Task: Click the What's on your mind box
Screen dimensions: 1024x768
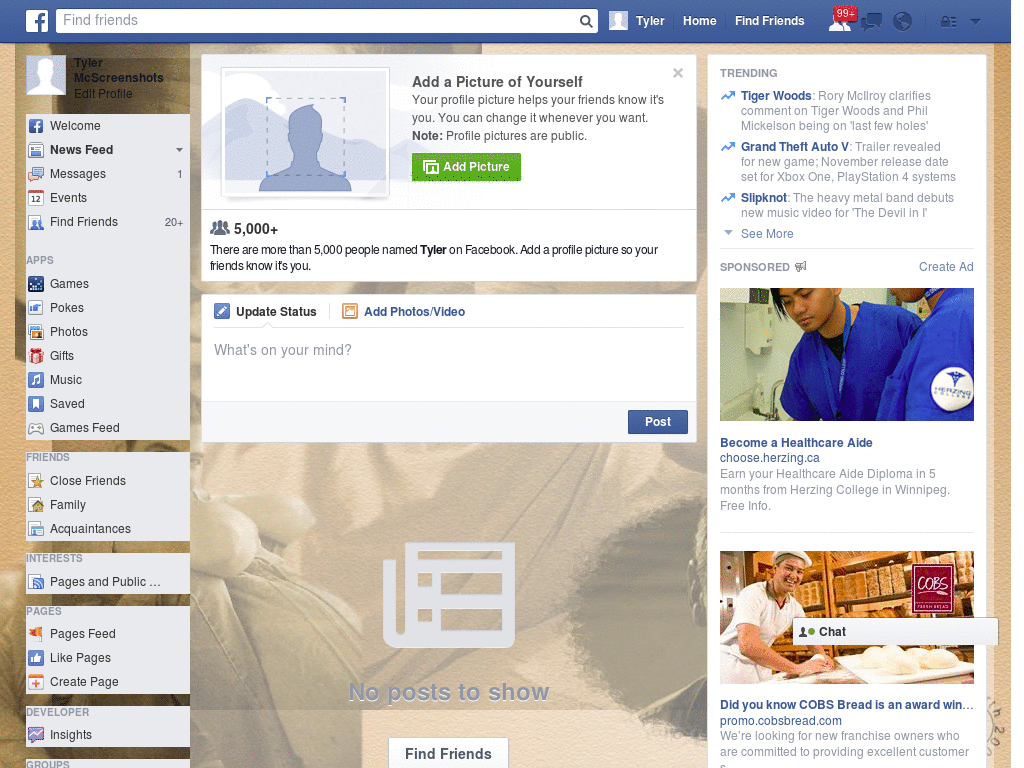Action: click(x=449, y=362)
